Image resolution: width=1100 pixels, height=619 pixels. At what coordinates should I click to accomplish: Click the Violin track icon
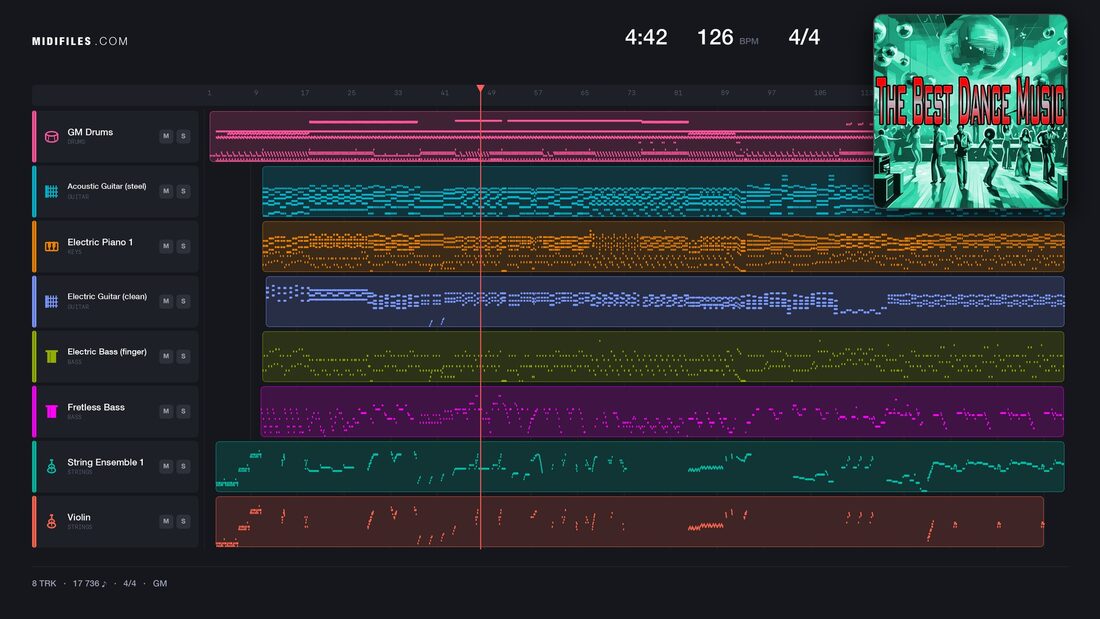point(51,521)
